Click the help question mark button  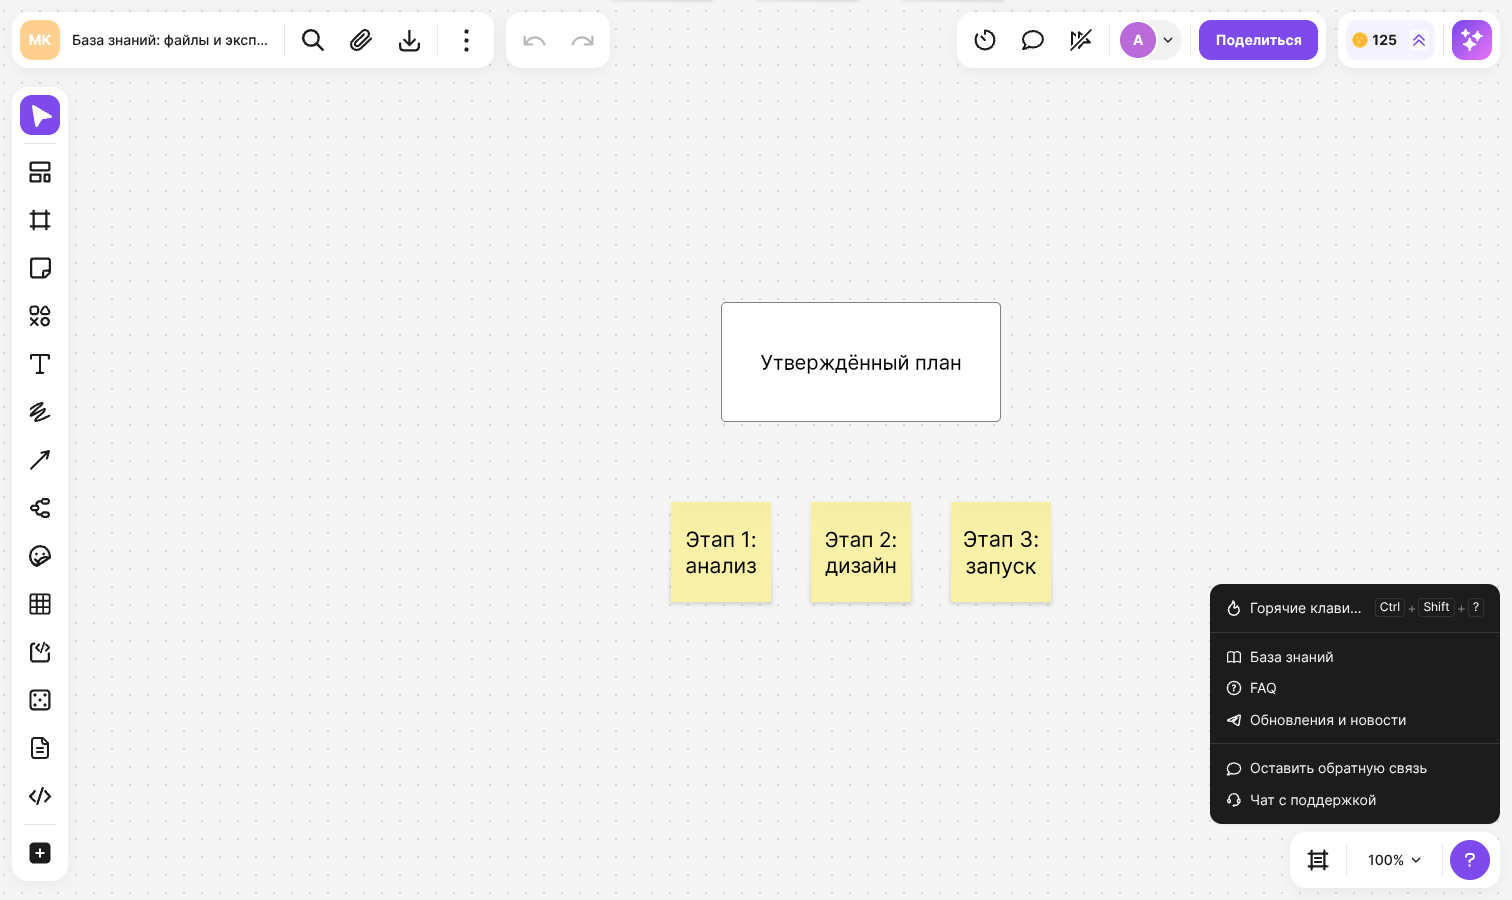(1470, 860)
